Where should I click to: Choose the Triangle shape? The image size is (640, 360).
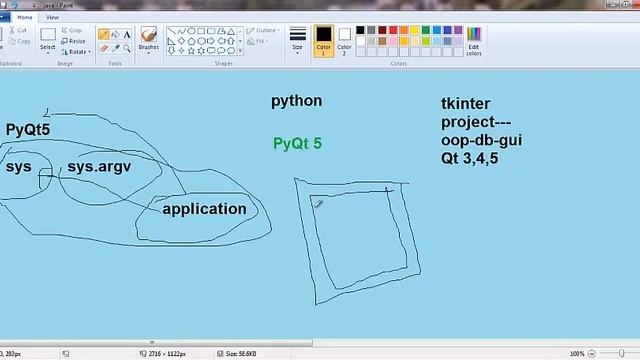(231, 31)
